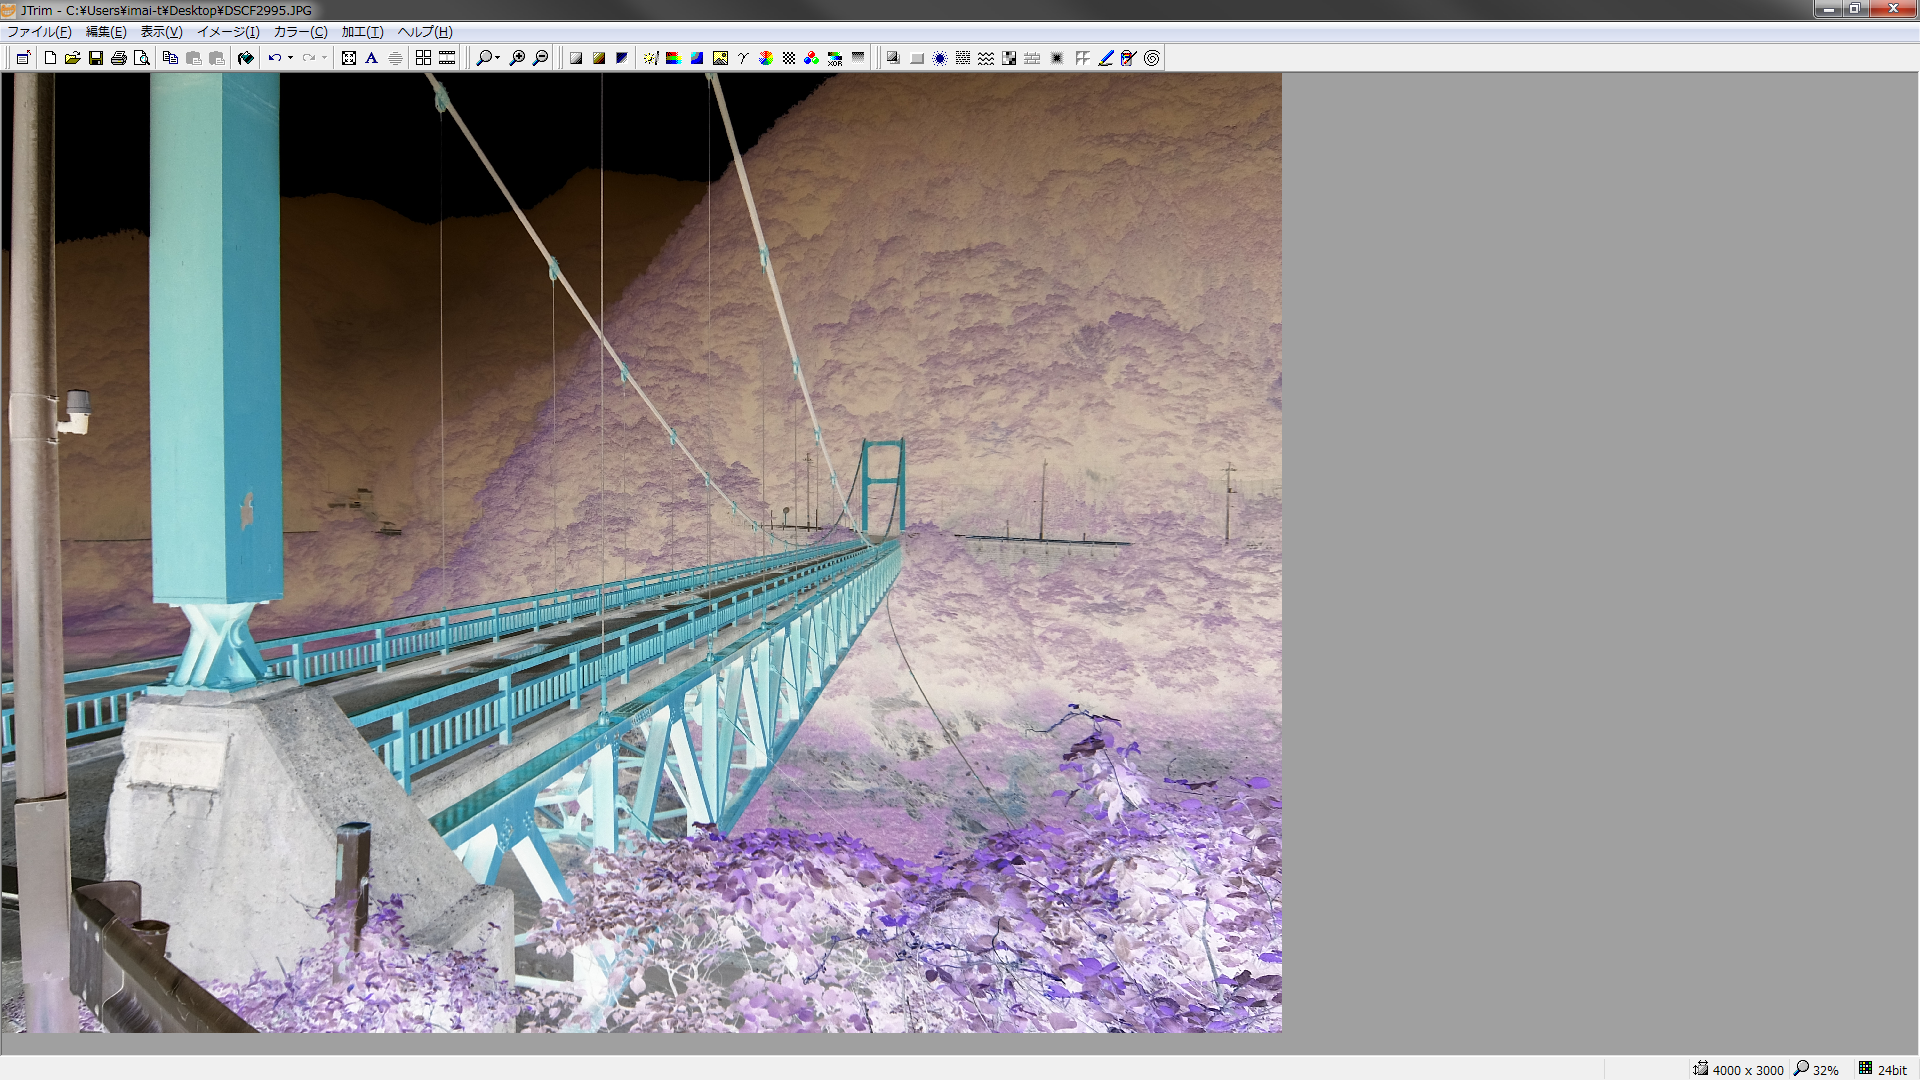Image resolution: width=1920 pixels, height=1080 pixels.
Task: Open the ファイル(F) menu
Action: (39, 32)
